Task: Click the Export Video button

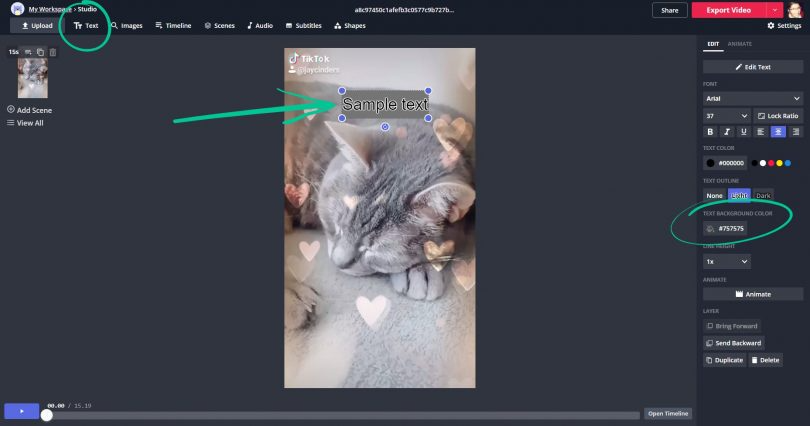Action: [x=728, y=10]
